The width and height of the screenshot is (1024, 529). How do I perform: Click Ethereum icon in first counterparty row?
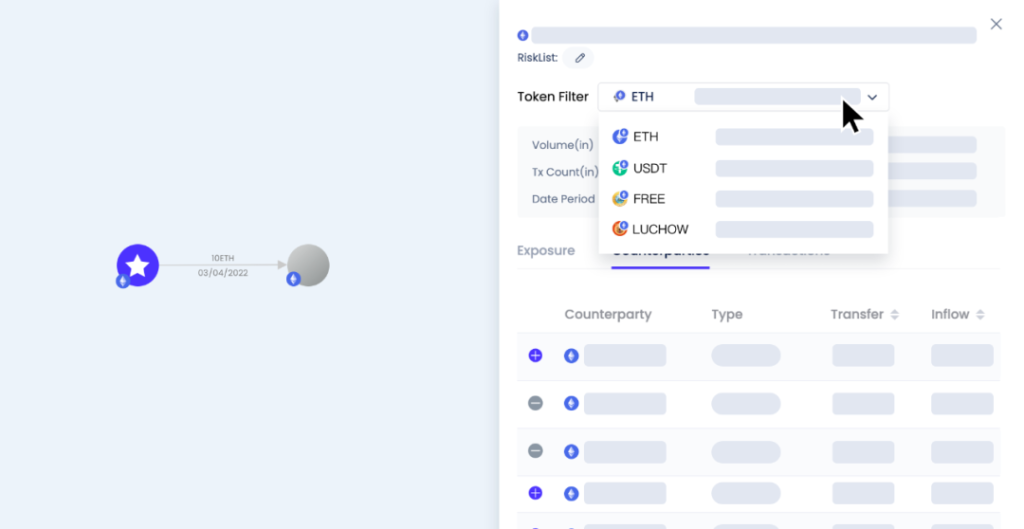[x=571, y=356]
